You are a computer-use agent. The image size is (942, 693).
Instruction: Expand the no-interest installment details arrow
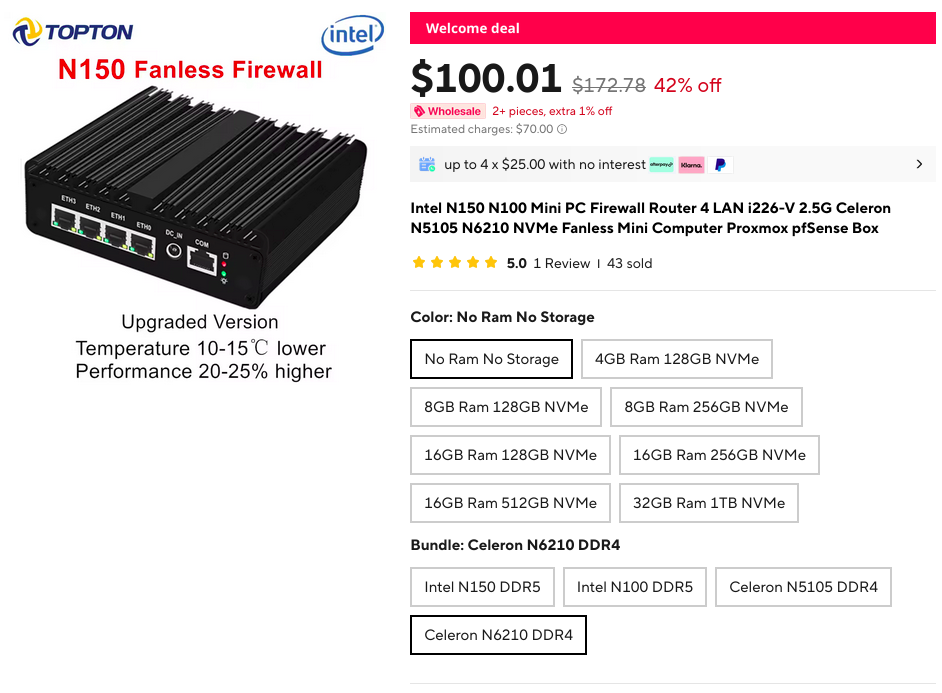coord(919,164)
